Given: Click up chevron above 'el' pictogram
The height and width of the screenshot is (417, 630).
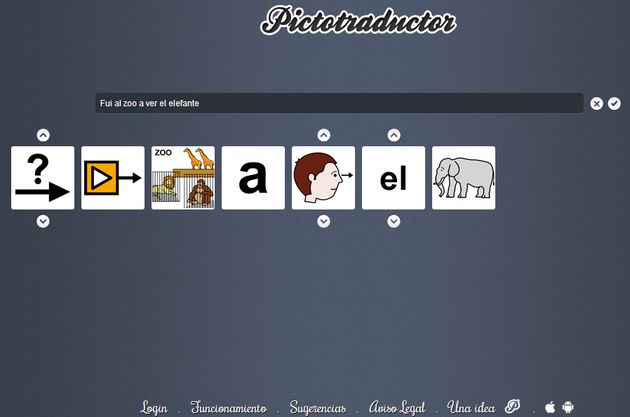Looking at the screenshot, I should pos(394,135).
